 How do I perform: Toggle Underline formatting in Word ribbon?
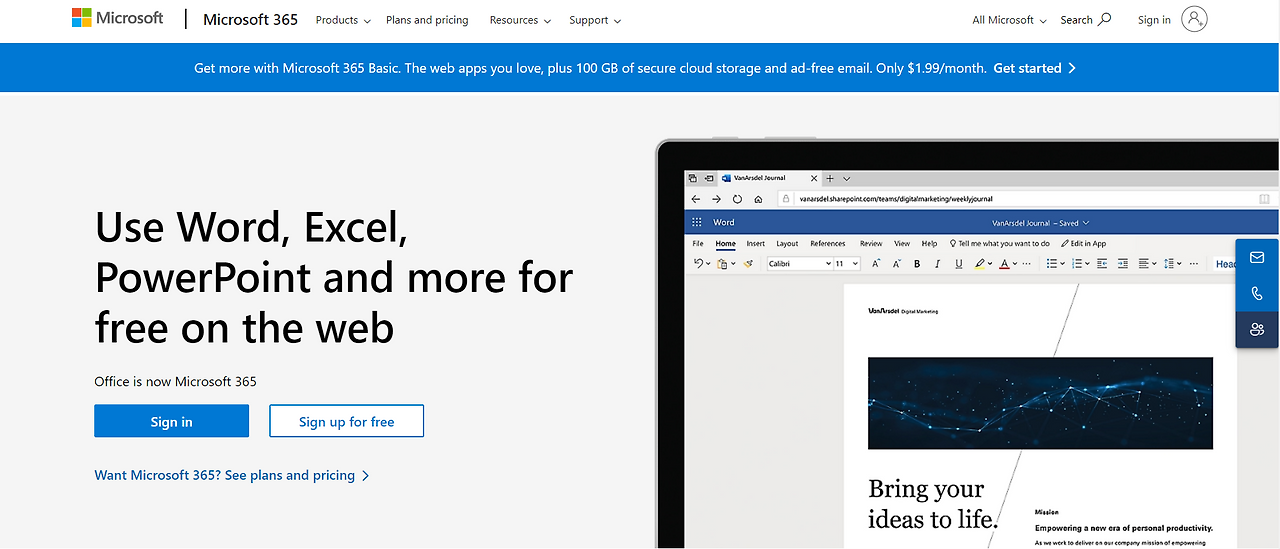coord(958,264)
